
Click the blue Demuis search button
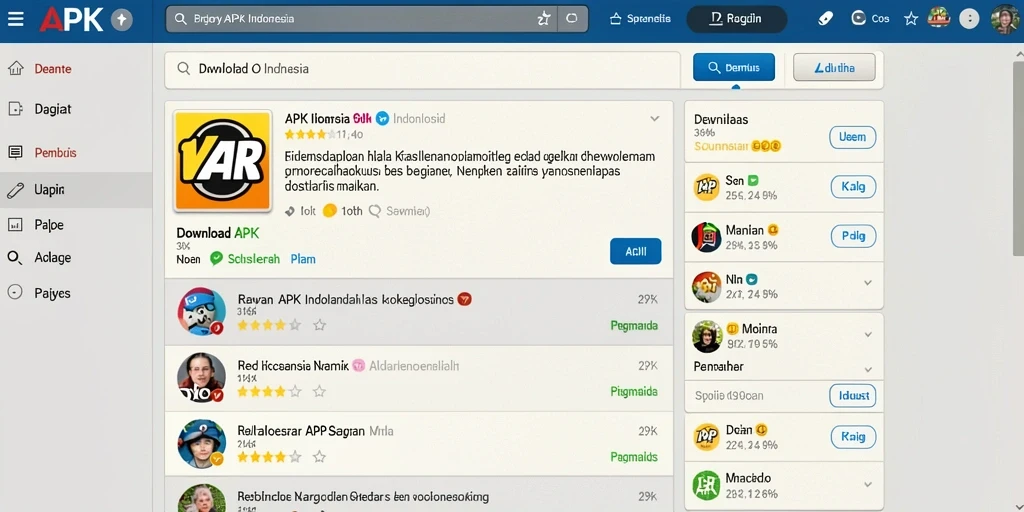point(733,67)
